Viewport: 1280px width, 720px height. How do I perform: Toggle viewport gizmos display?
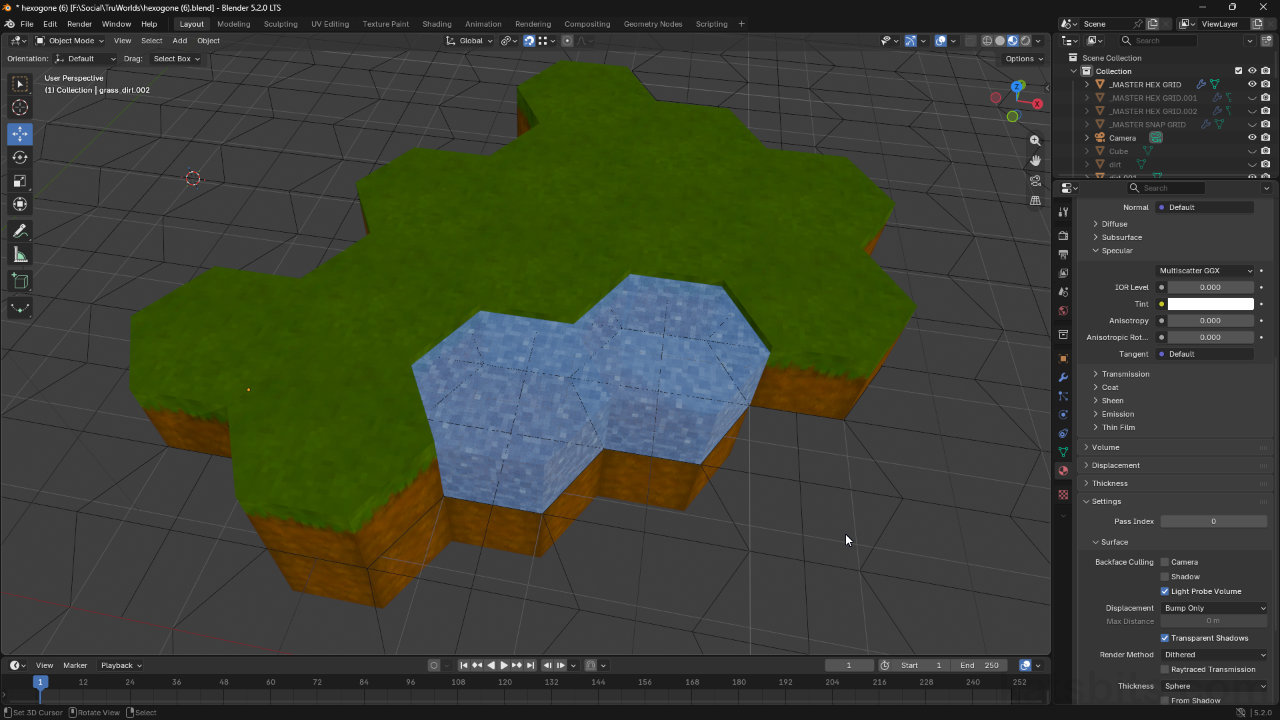(910, 41)
